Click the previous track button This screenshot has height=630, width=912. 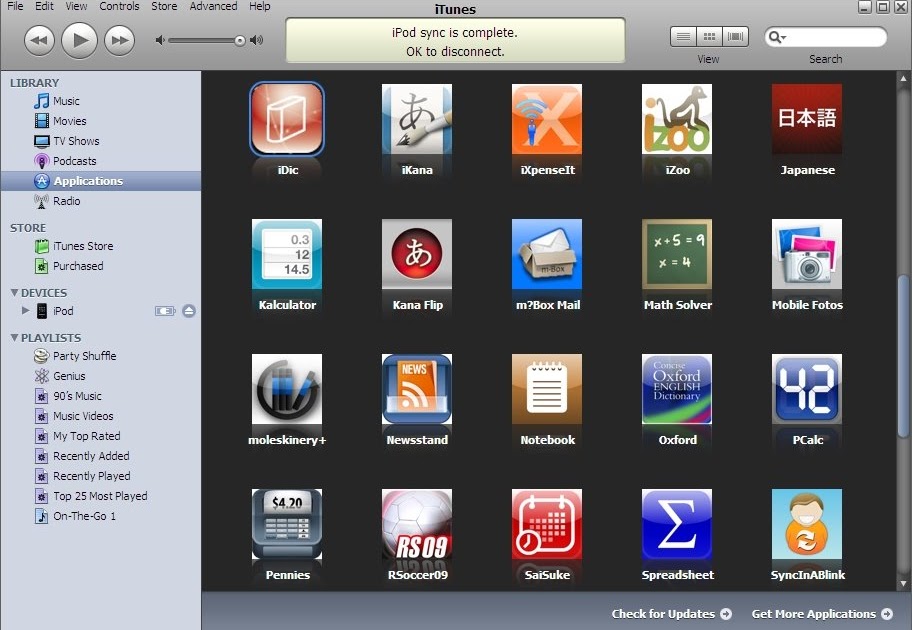[39, 40]
